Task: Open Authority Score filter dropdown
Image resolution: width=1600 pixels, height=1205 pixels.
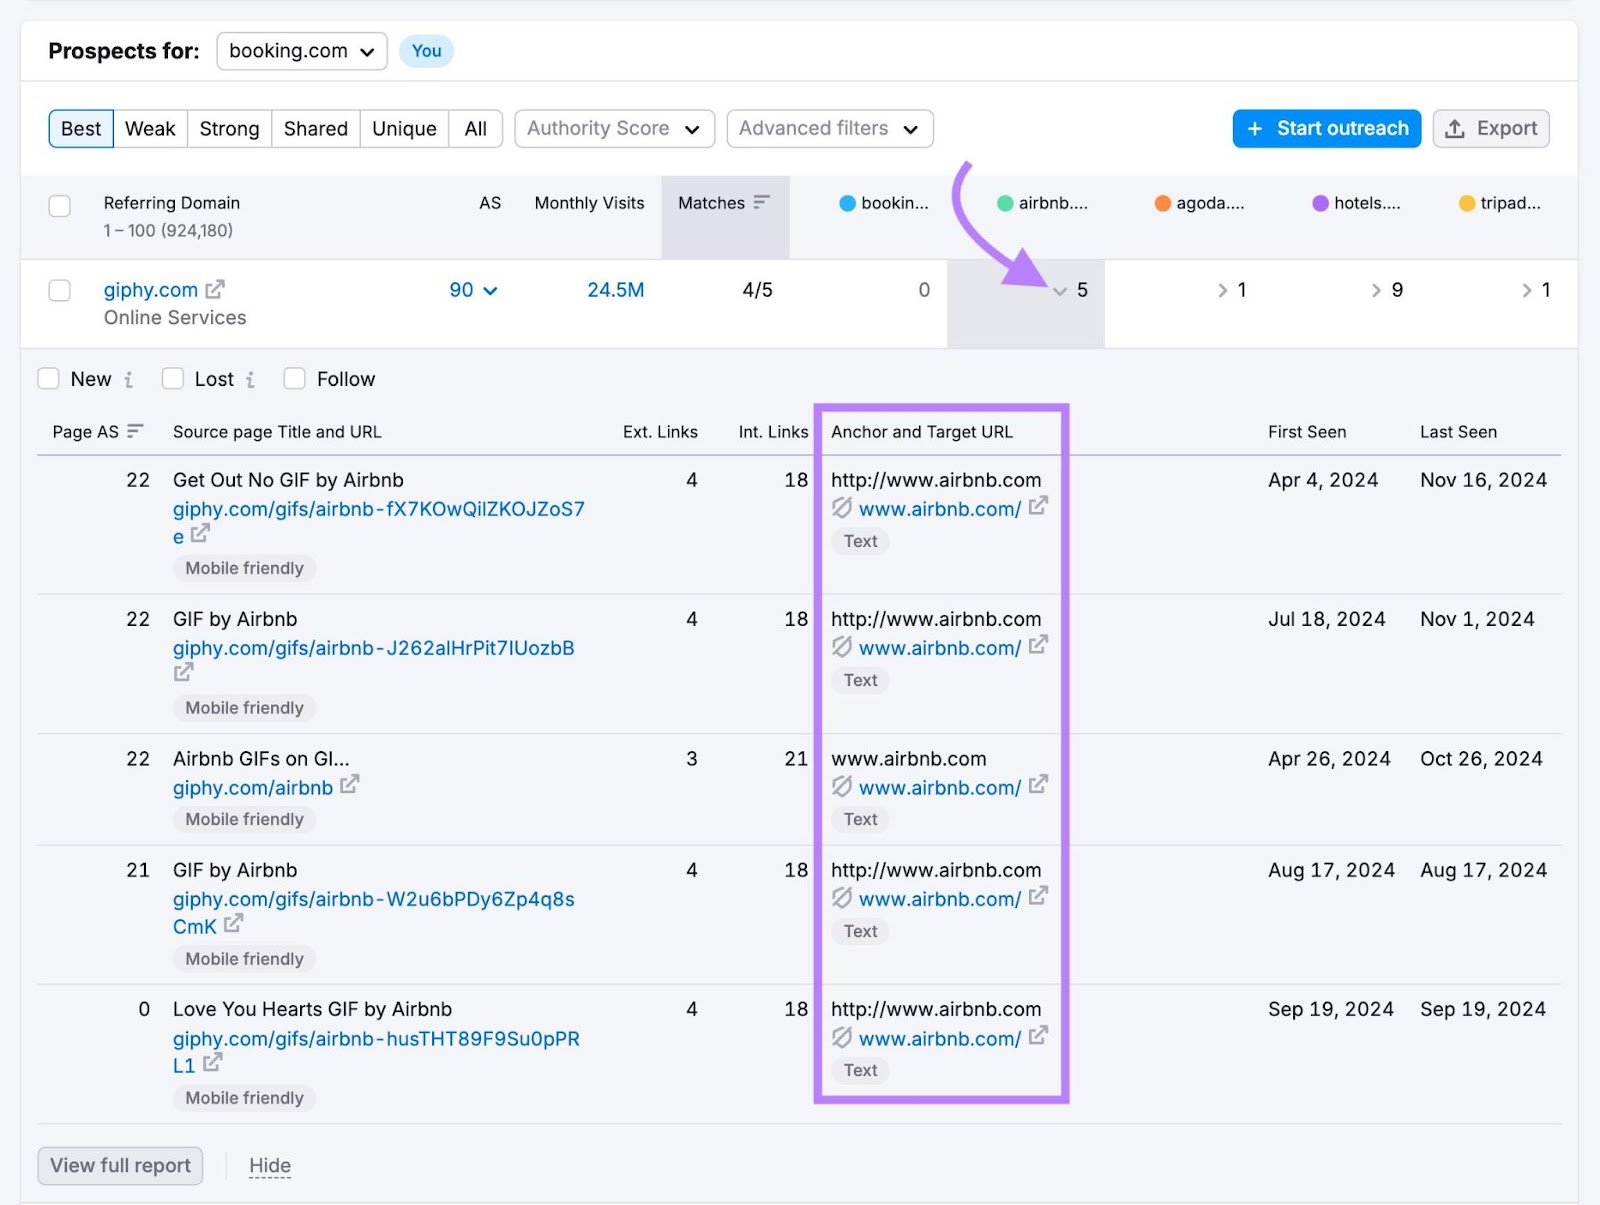Action: [x=614, y=128]
